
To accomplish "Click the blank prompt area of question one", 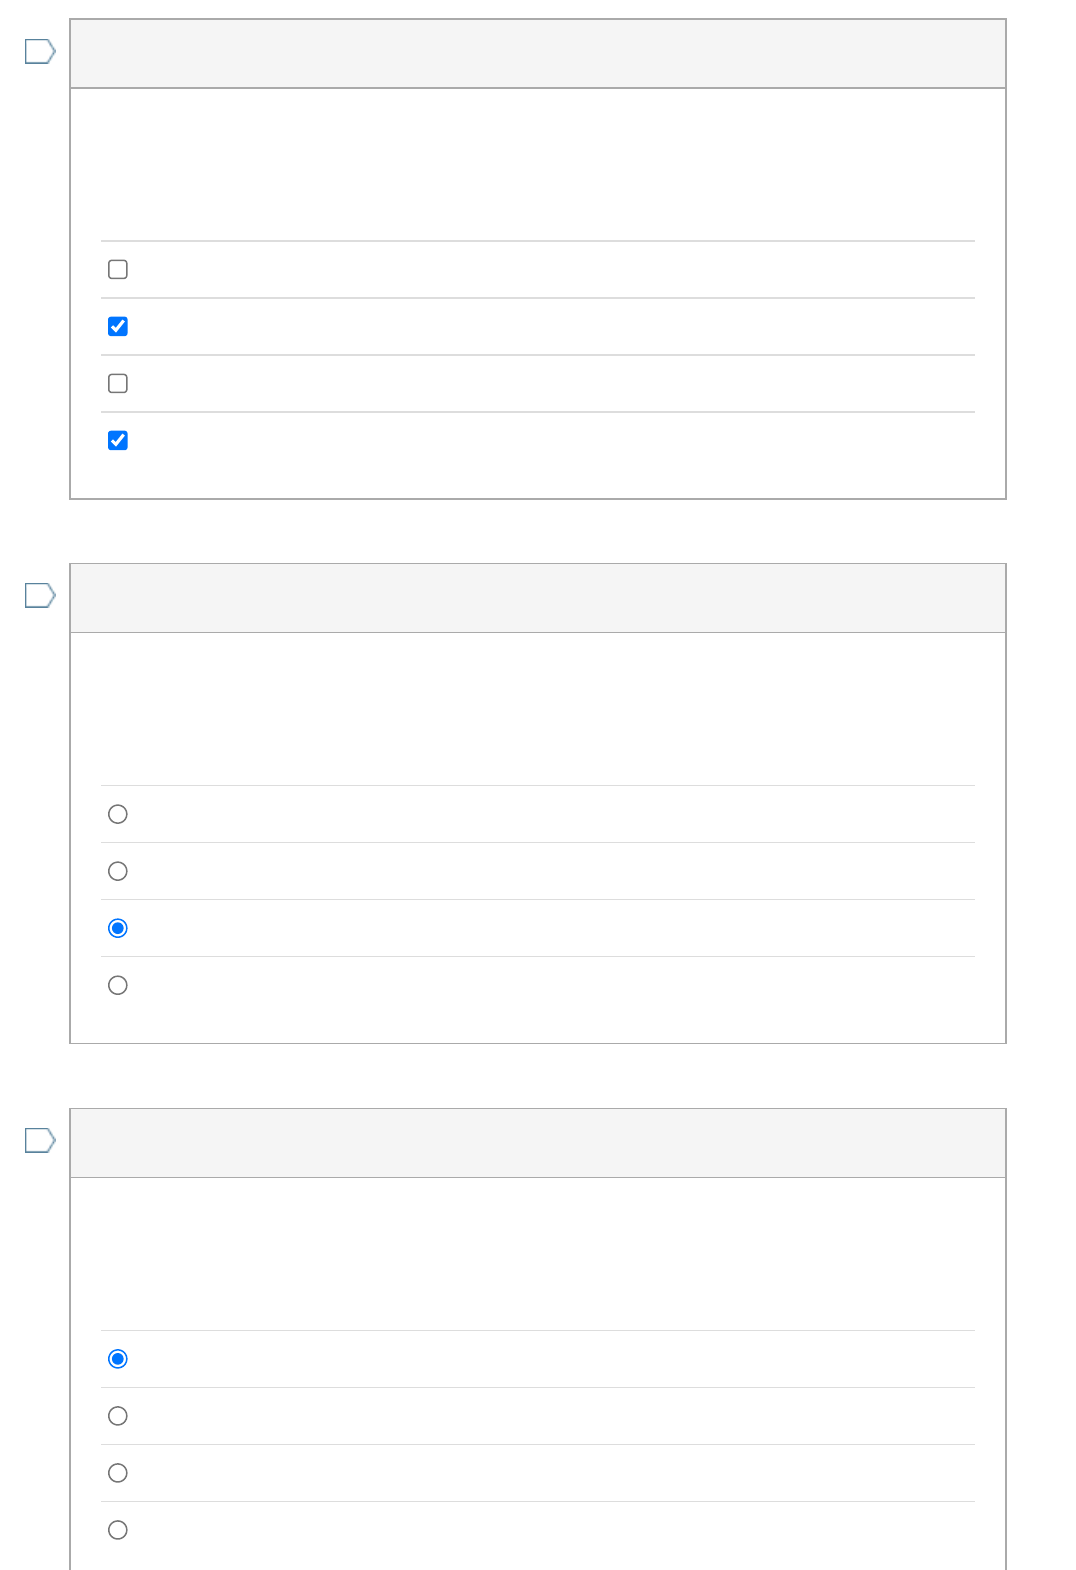I will [x=538, y=165].
